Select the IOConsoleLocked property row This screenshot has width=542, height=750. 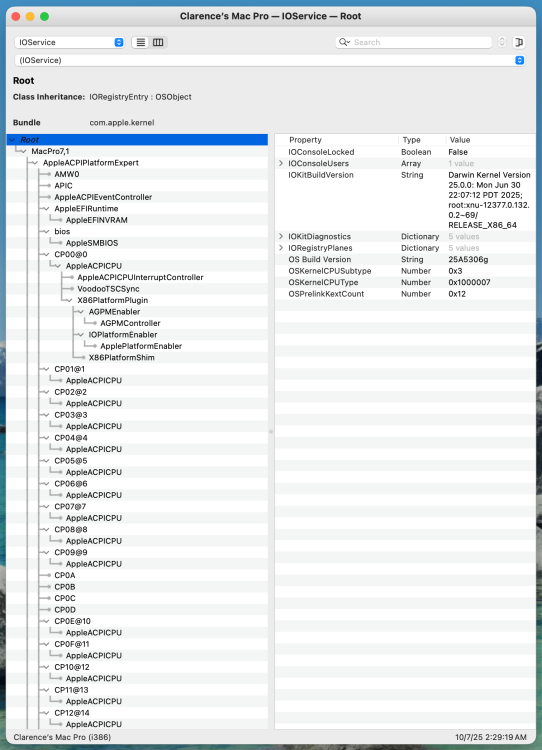pyautogui.click(x=405, y=152)
